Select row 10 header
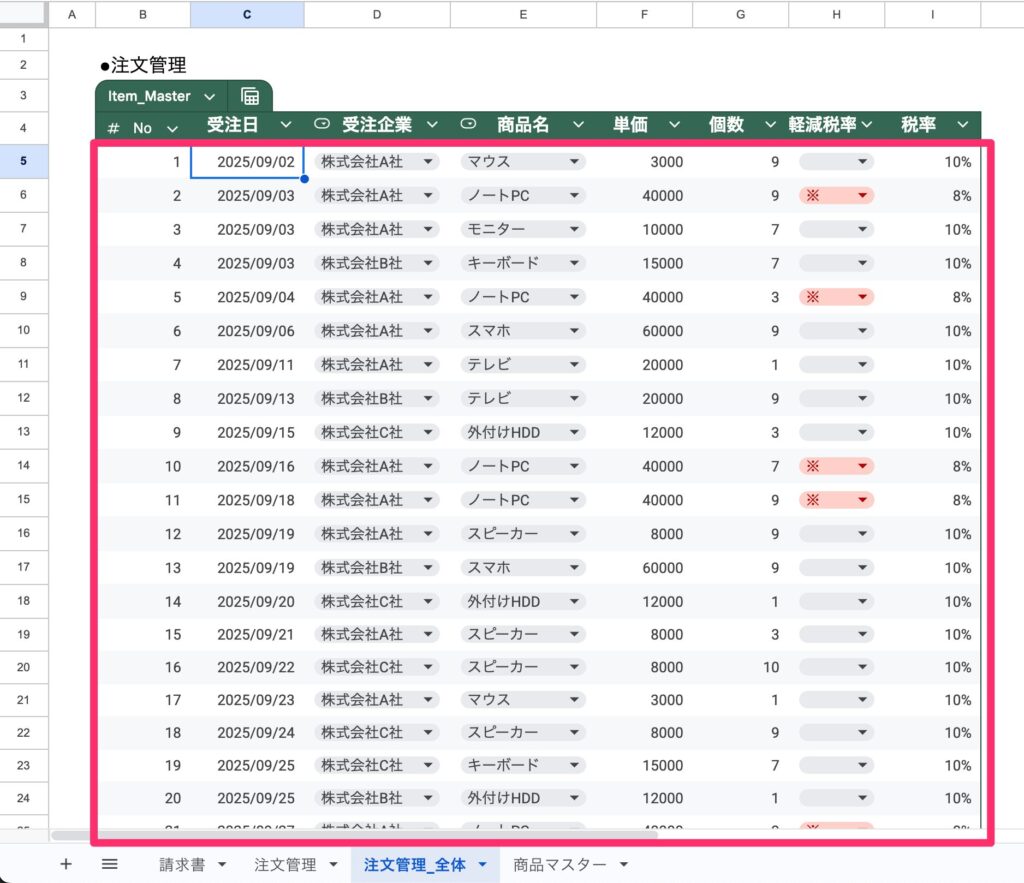This screenshot has height=883, width=1024. [x=23, y=331]
